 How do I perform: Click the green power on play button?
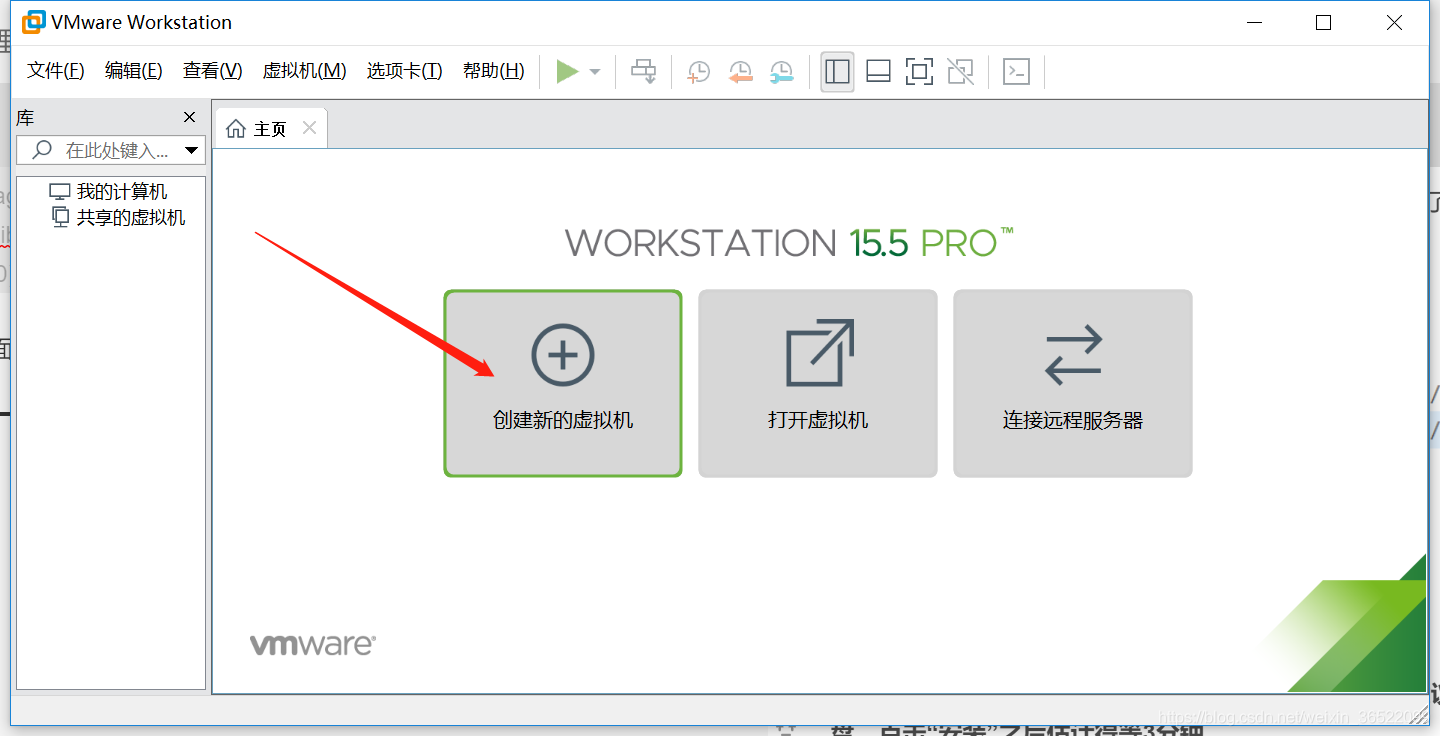coord(567,71)
